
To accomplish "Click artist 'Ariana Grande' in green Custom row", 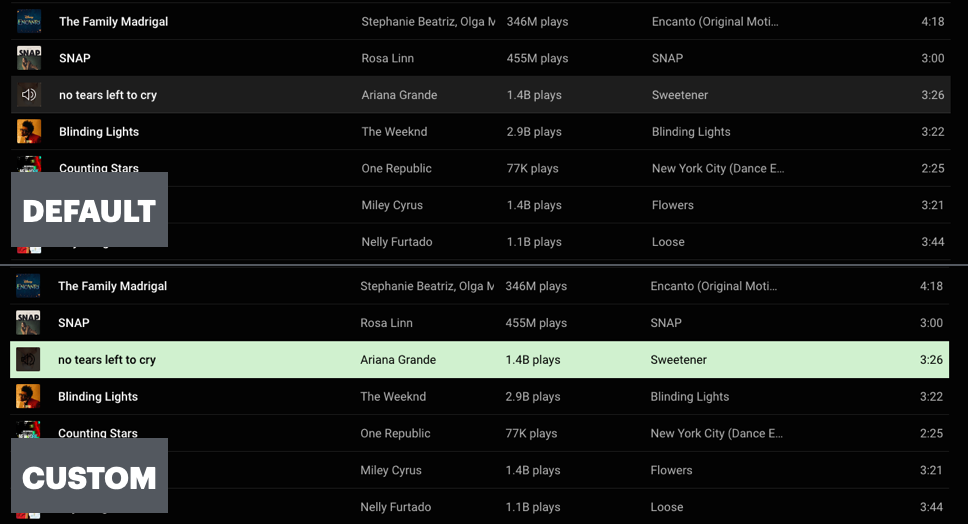I will click(x=398, y=360).
